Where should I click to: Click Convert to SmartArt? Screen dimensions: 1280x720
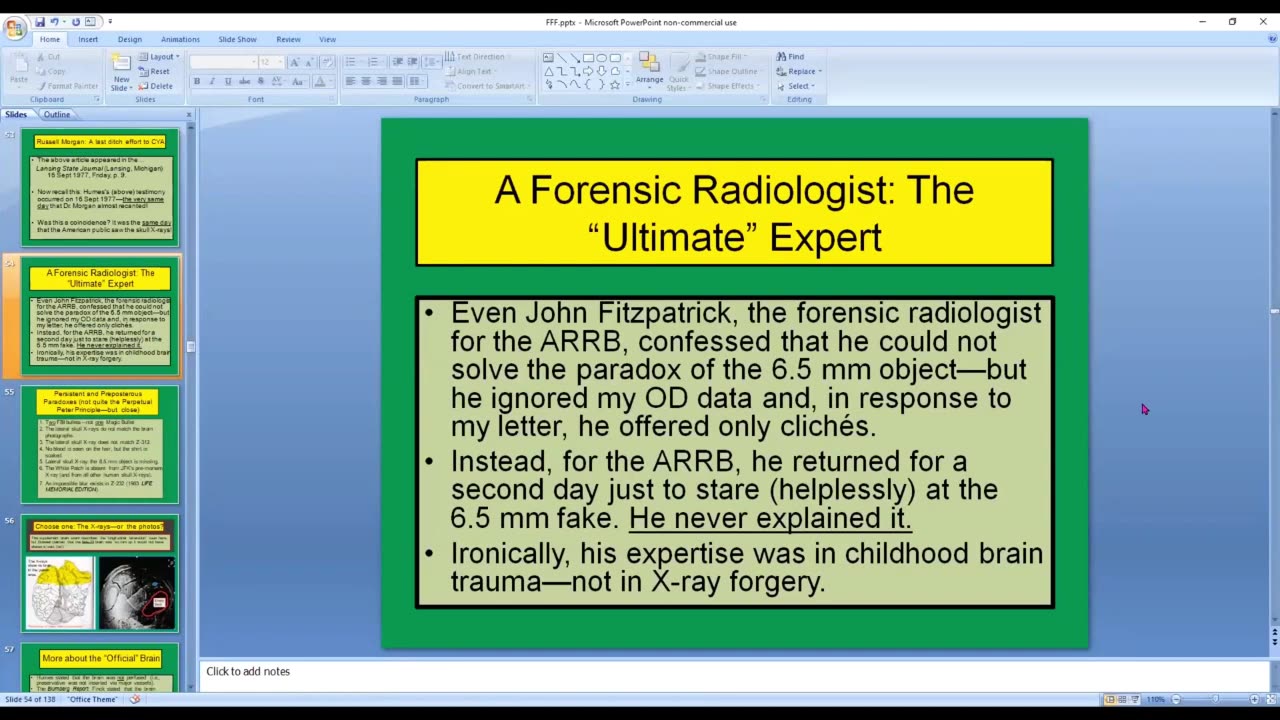tap(487, 86)
